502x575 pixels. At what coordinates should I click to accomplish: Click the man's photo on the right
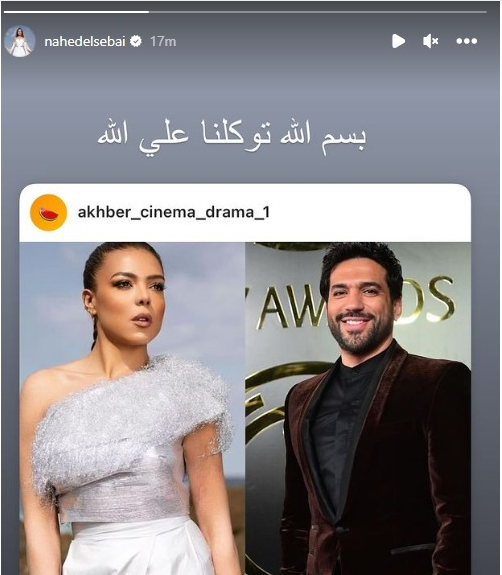tap(358, 408)
